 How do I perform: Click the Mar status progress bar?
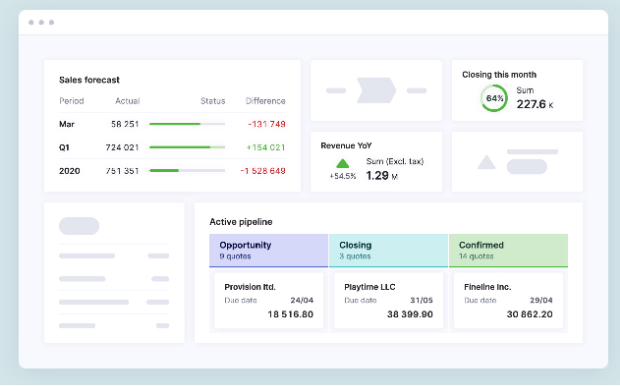pos(187,124)
